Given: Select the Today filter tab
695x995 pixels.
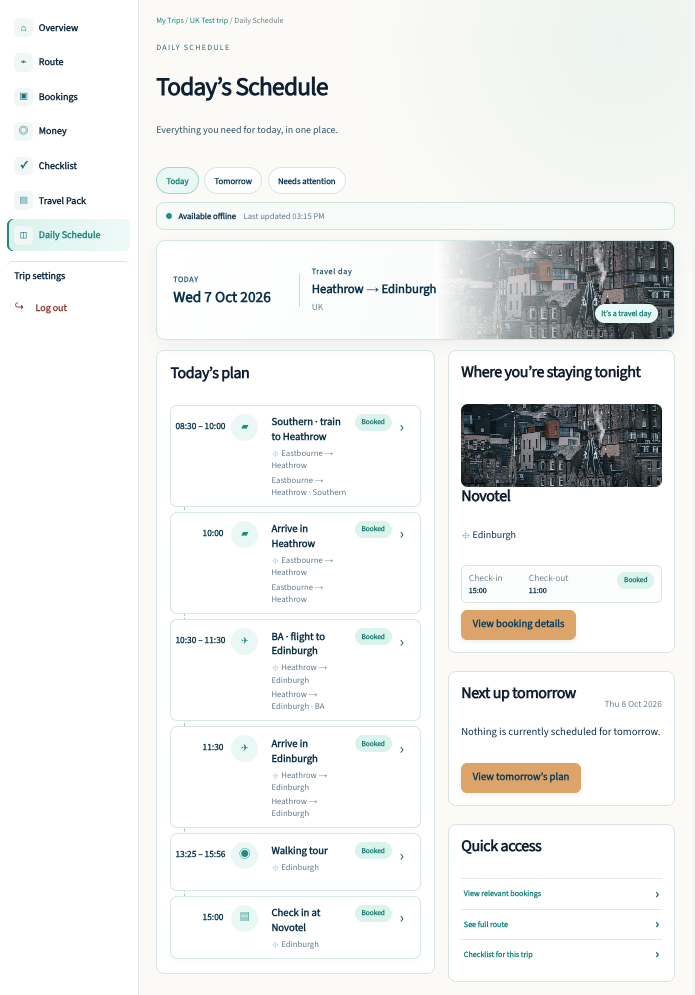Looking at the screenshot, I should [x=177, y=181].
